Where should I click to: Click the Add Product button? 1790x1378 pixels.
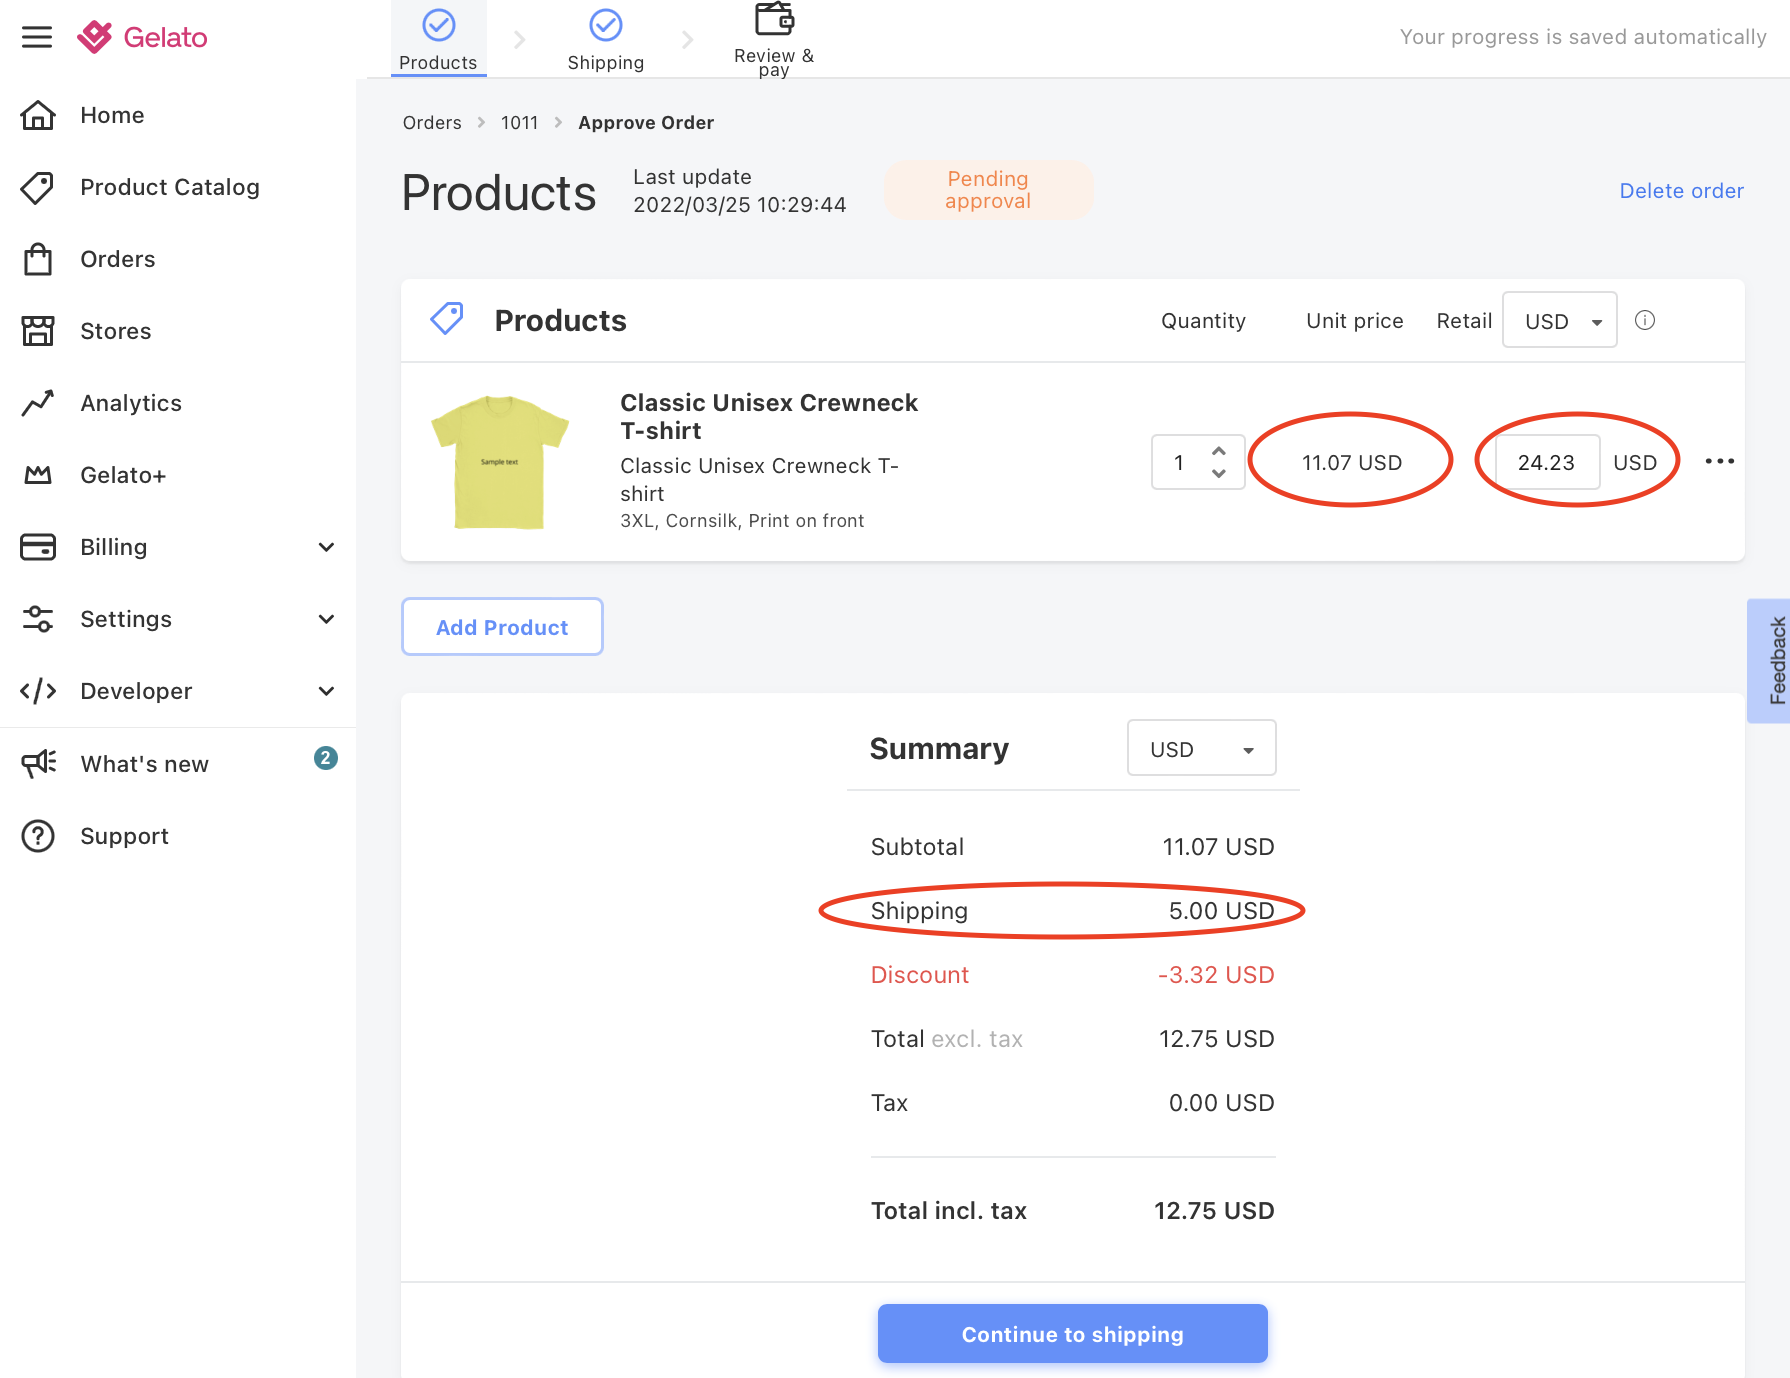(x=502, y=627)
